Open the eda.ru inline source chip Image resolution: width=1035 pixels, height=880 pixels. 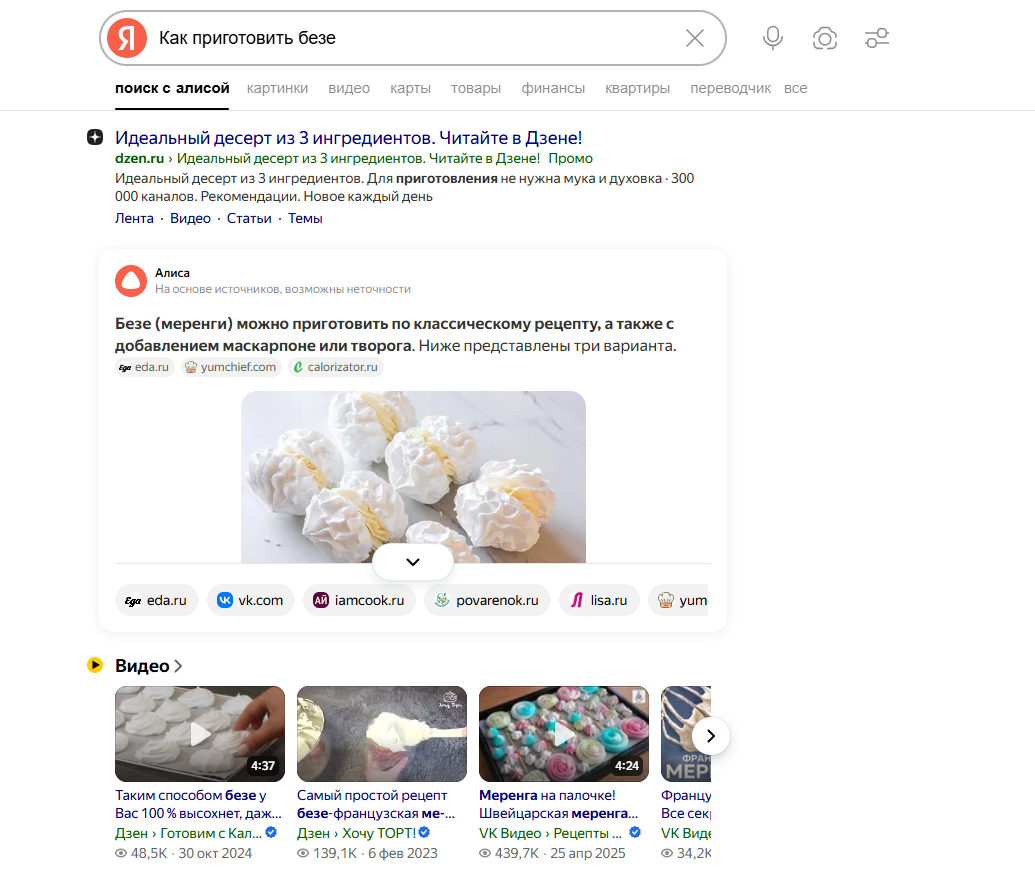145,367
